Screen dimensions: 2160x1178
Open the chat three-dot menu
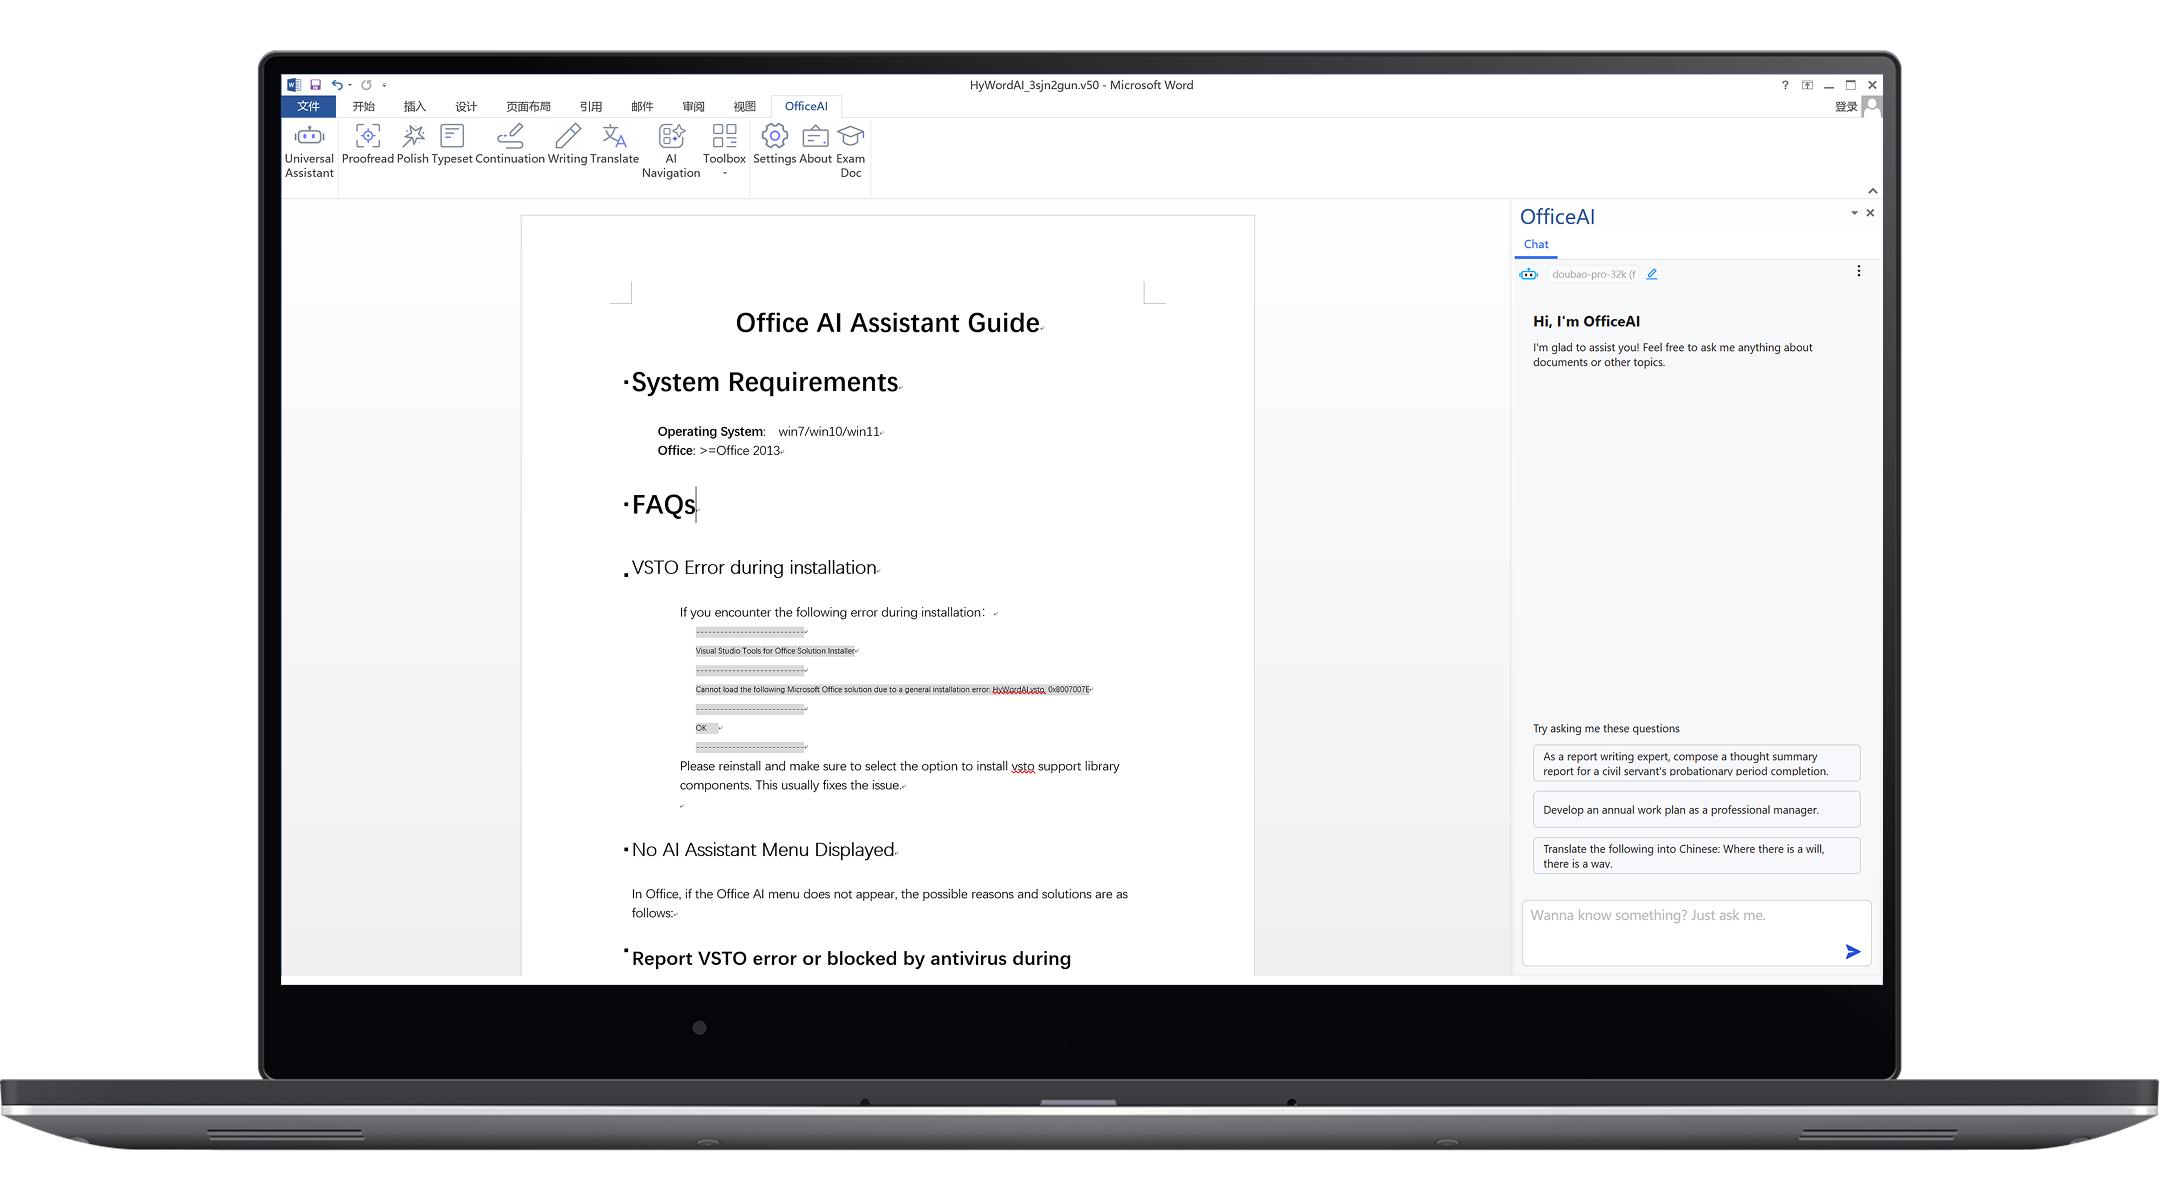click(1859, 271)
